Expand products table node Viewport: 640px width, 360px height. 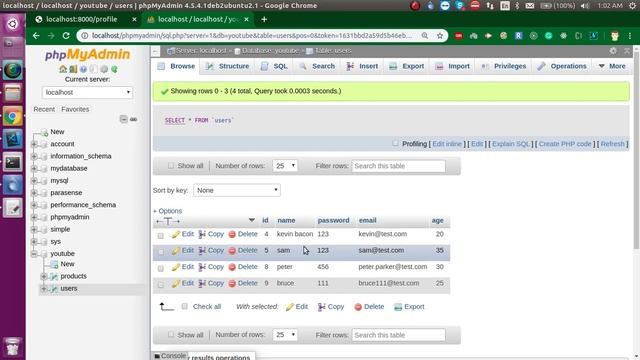[x=44, y=276]
